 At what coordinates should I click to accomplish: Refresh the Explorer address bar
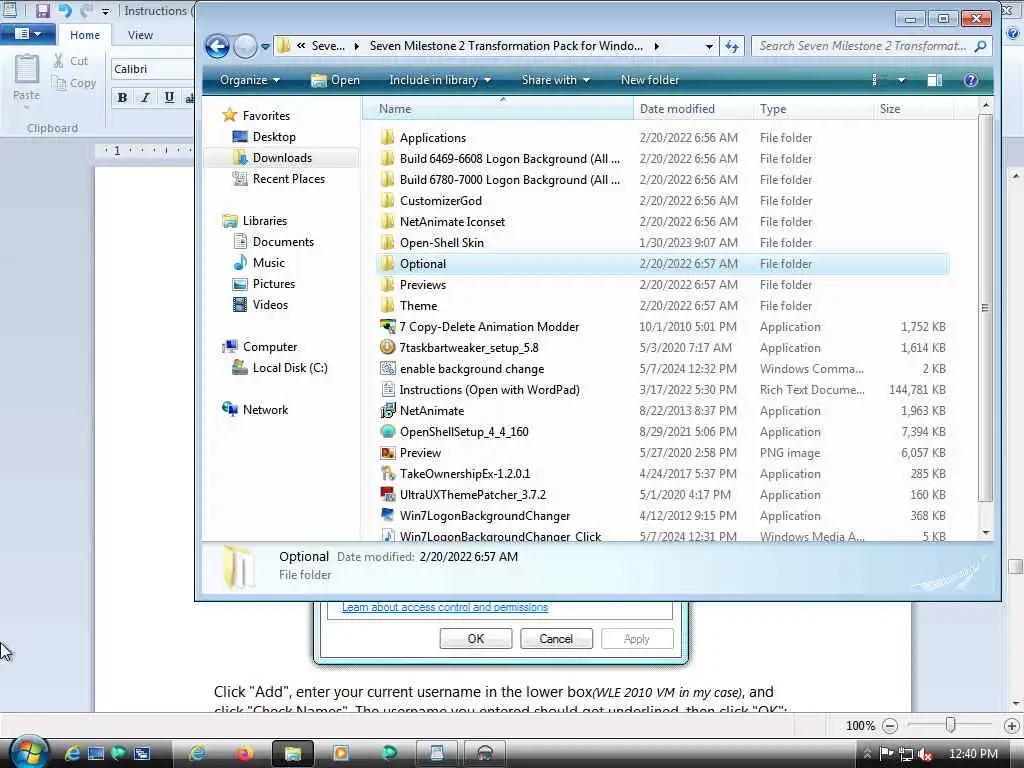tap(731, 46)
